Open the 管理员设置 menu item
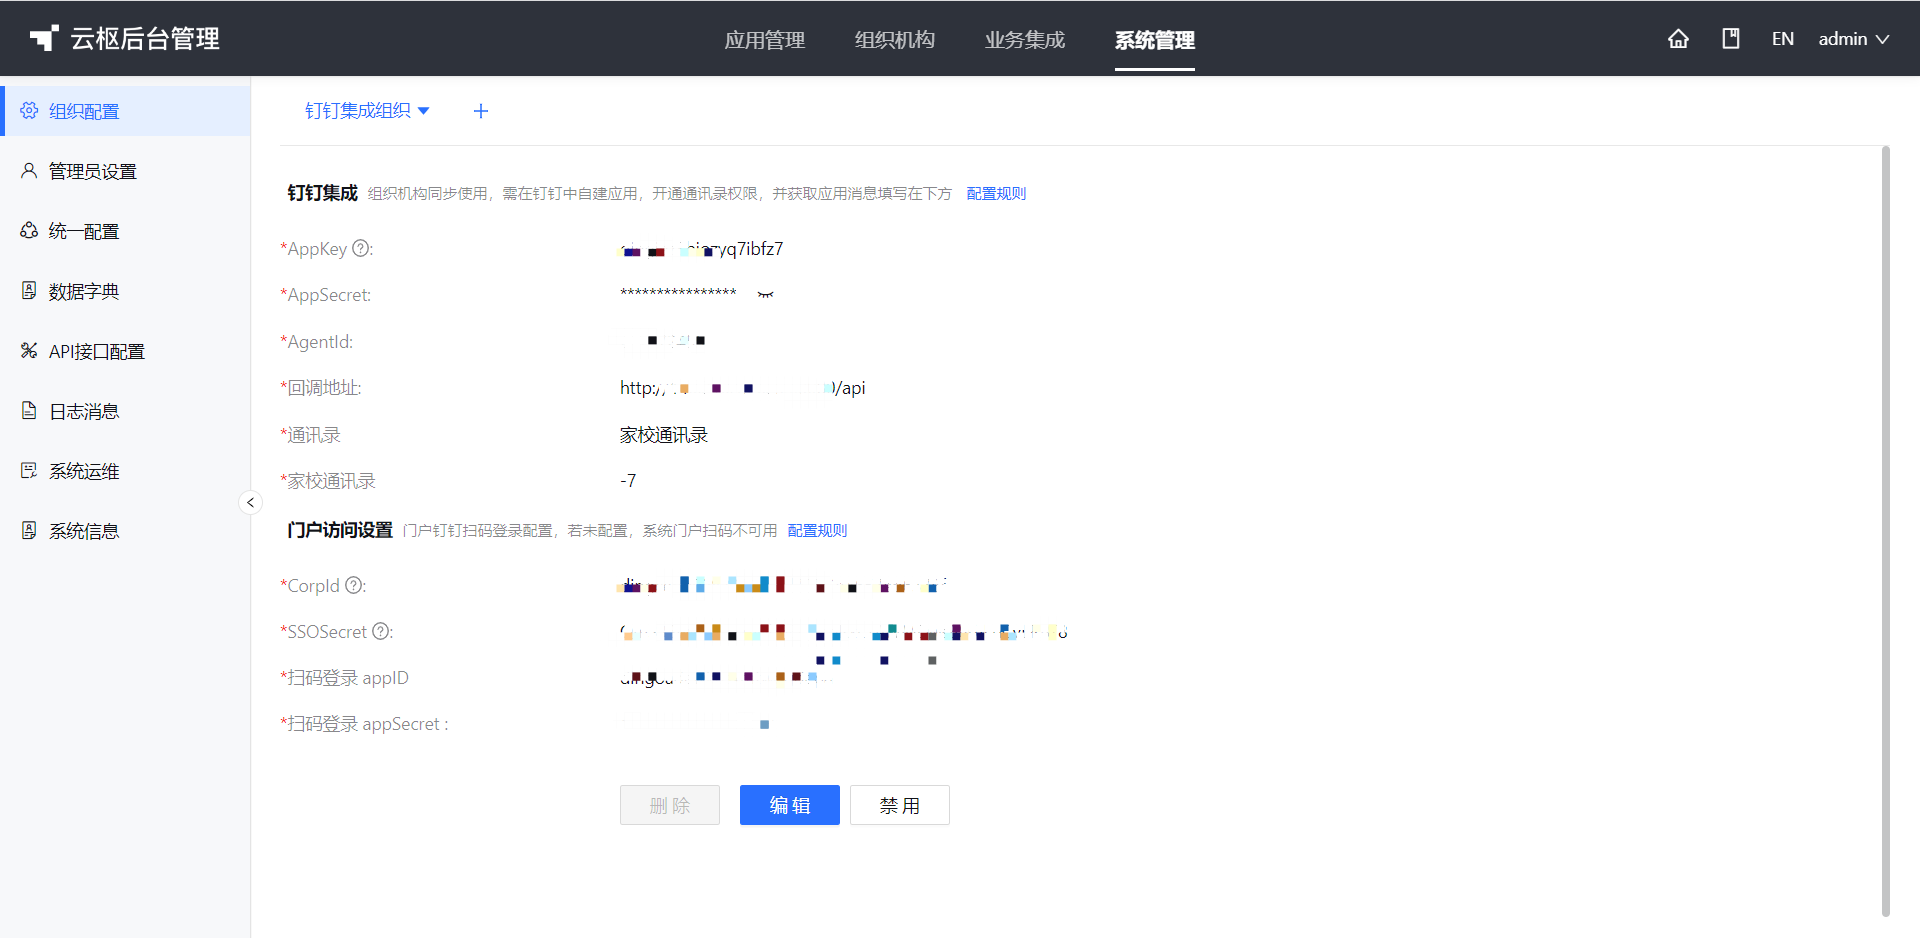Viewport: 1920px width, 942px height. 125,171
